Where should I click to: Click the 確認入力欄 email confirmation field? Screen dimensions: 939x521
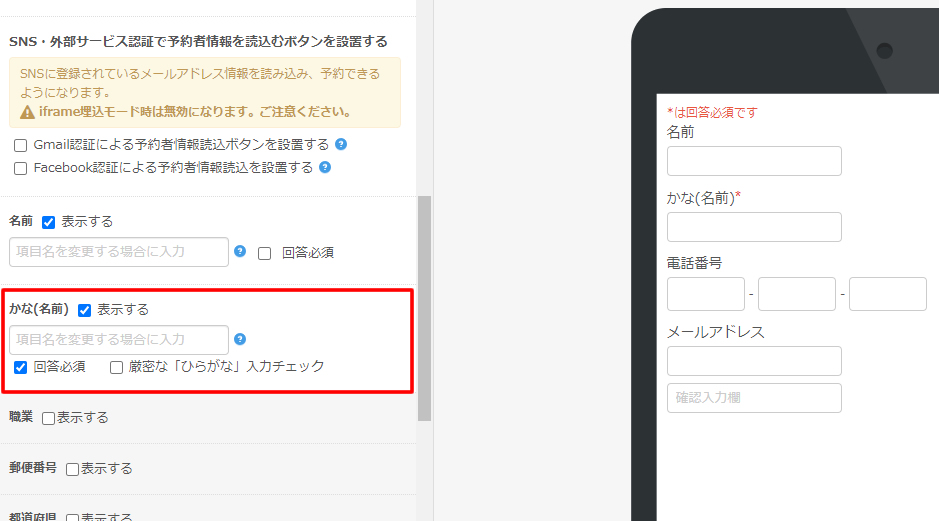coord(754,398)
